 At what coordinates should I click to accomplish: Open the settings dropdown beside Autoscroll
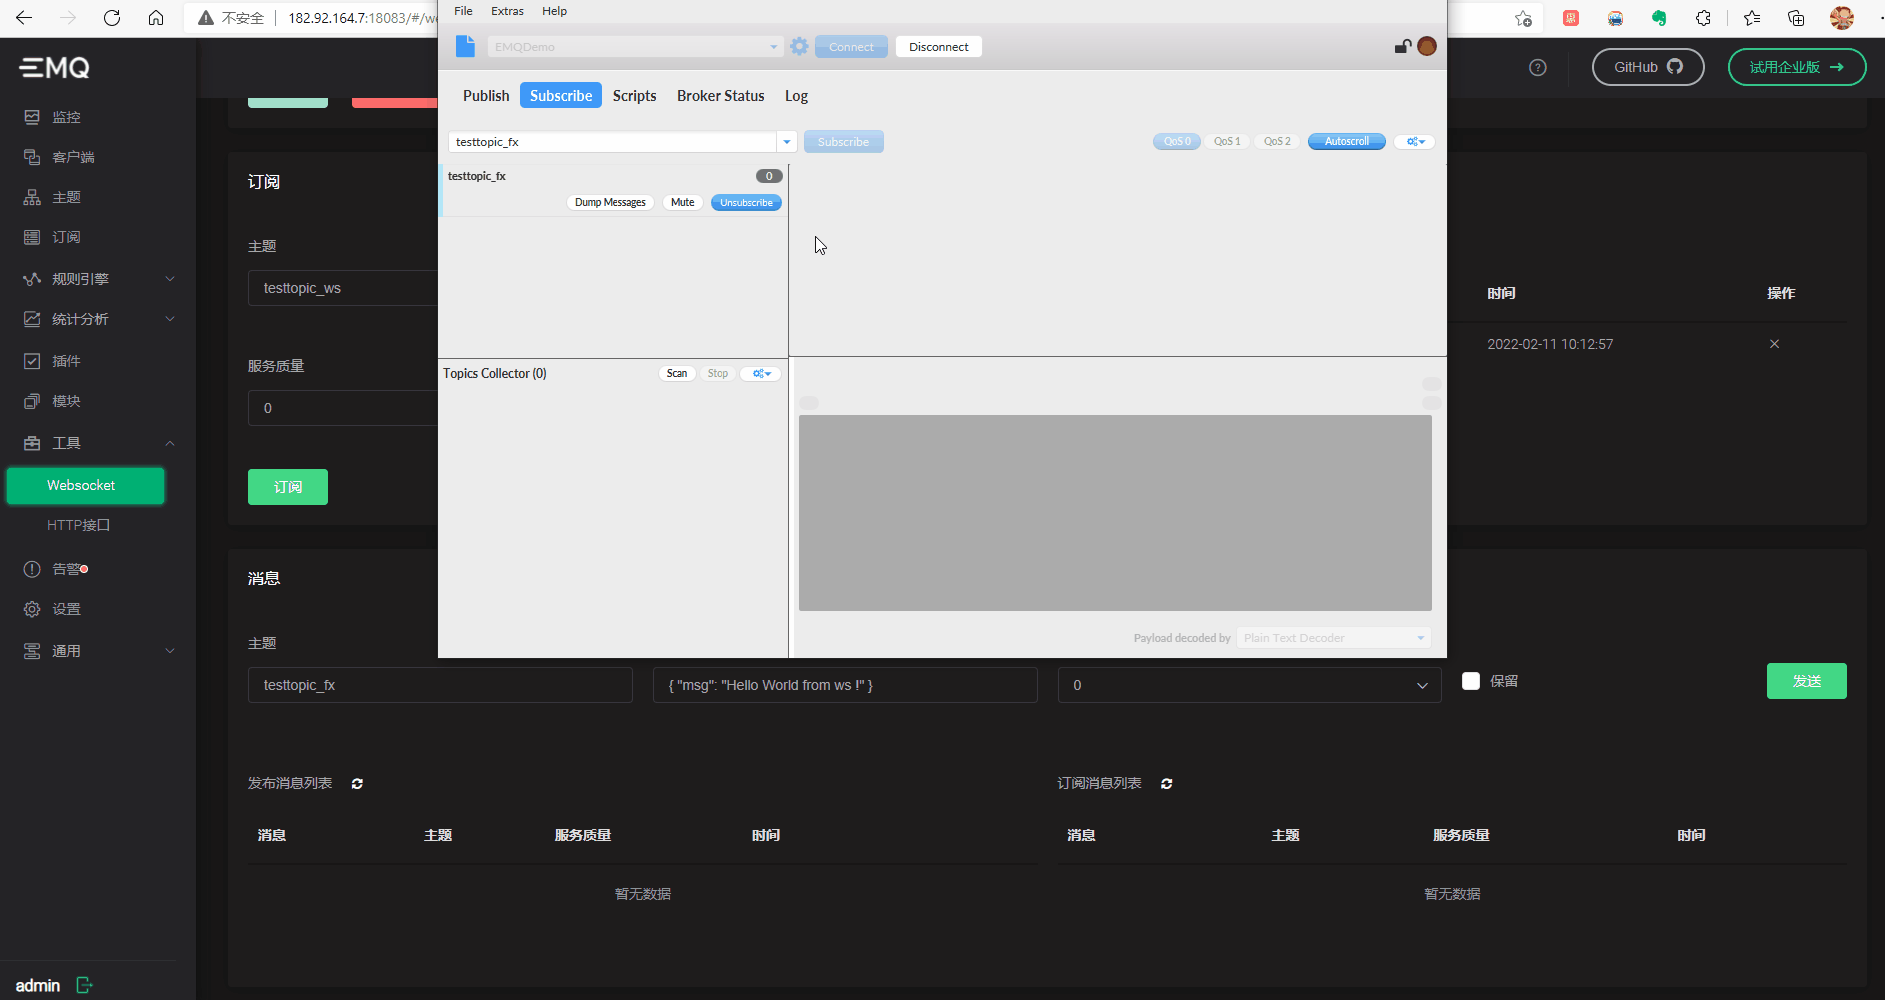[x=1415, y=142]
